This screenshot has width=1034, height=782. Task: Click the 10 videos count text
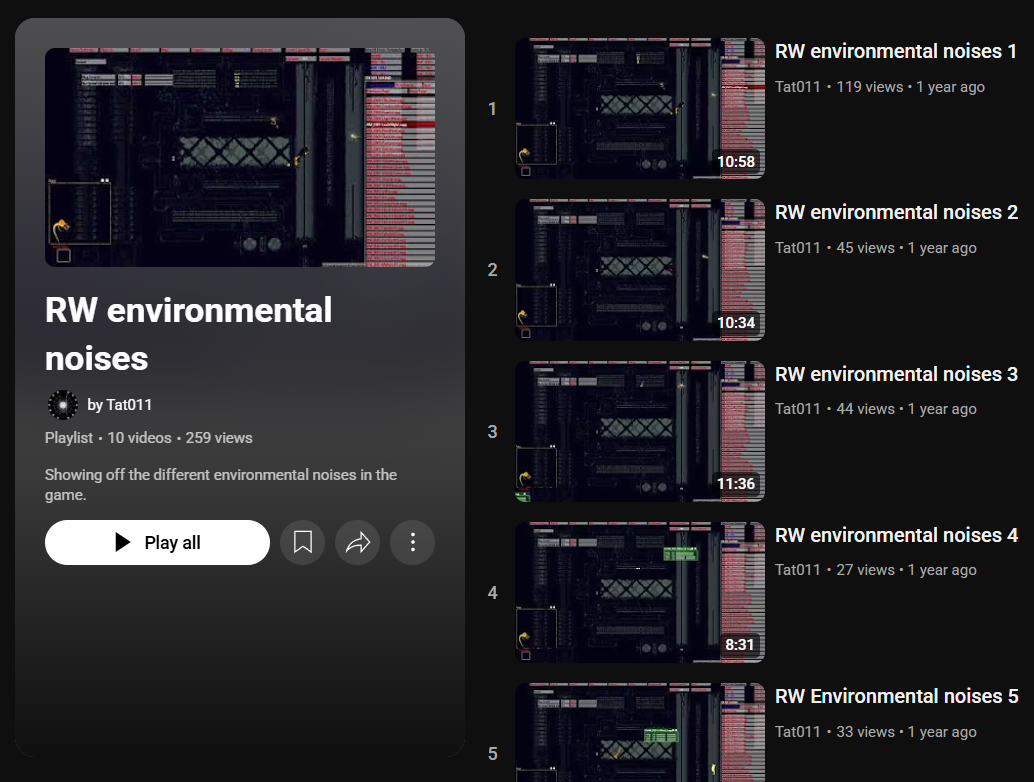click(139, 438)
